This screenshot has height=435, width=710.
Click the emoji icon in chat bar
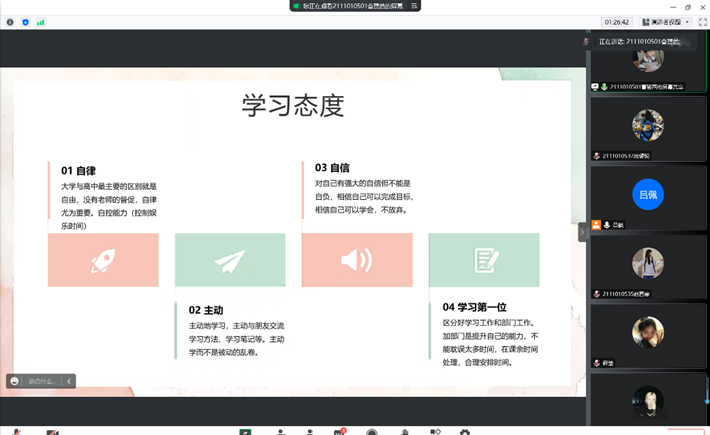click(x=14, y=381)
